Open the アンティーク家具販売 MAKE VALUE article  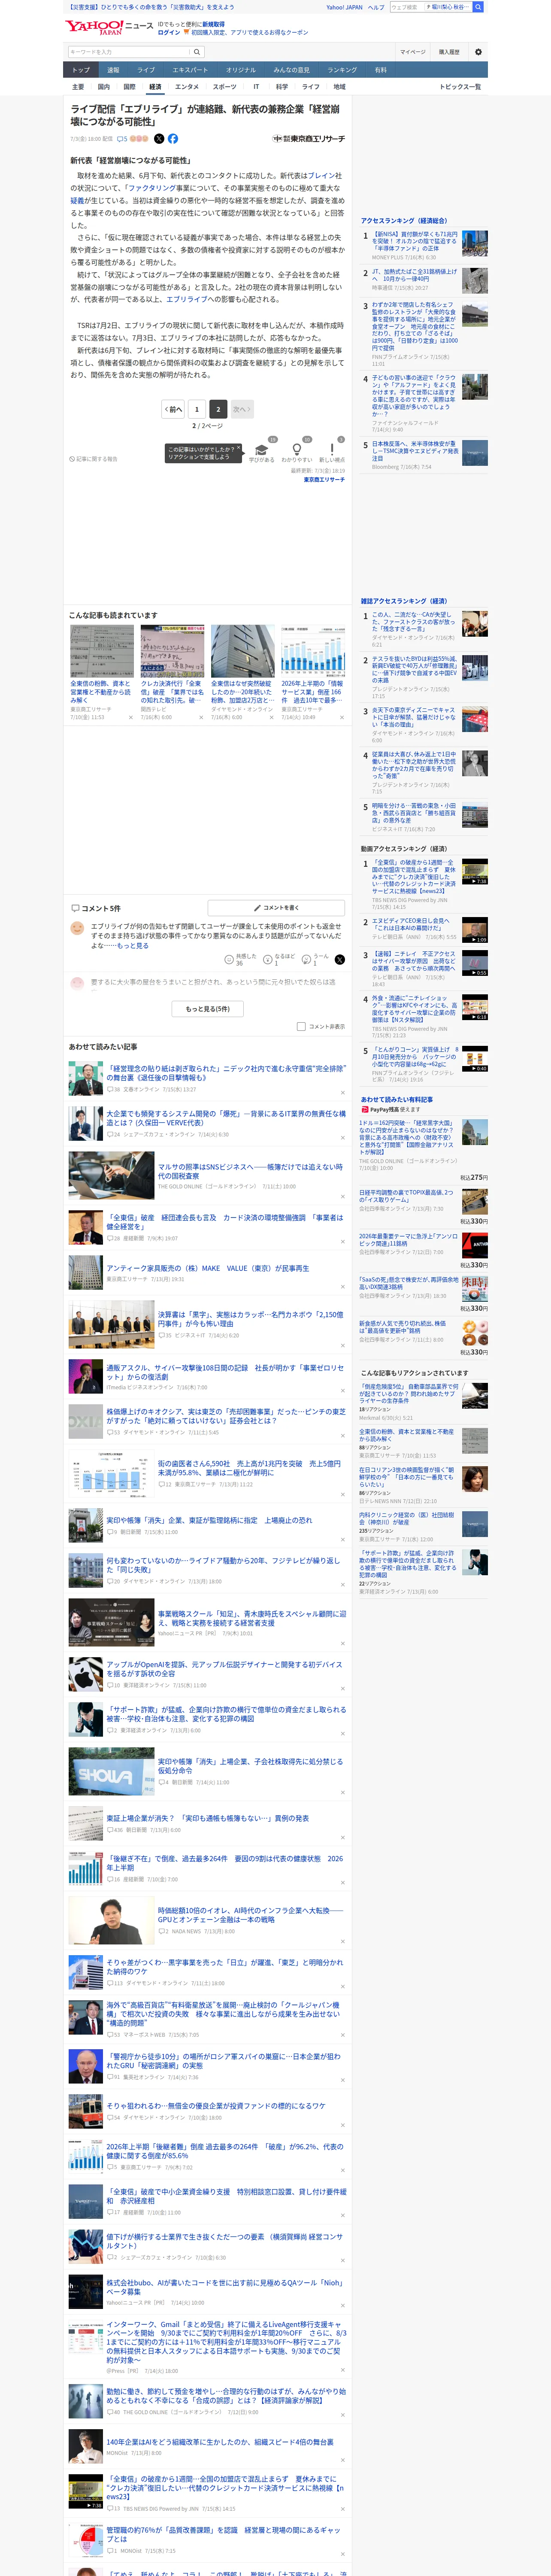tap(208, 1268)
